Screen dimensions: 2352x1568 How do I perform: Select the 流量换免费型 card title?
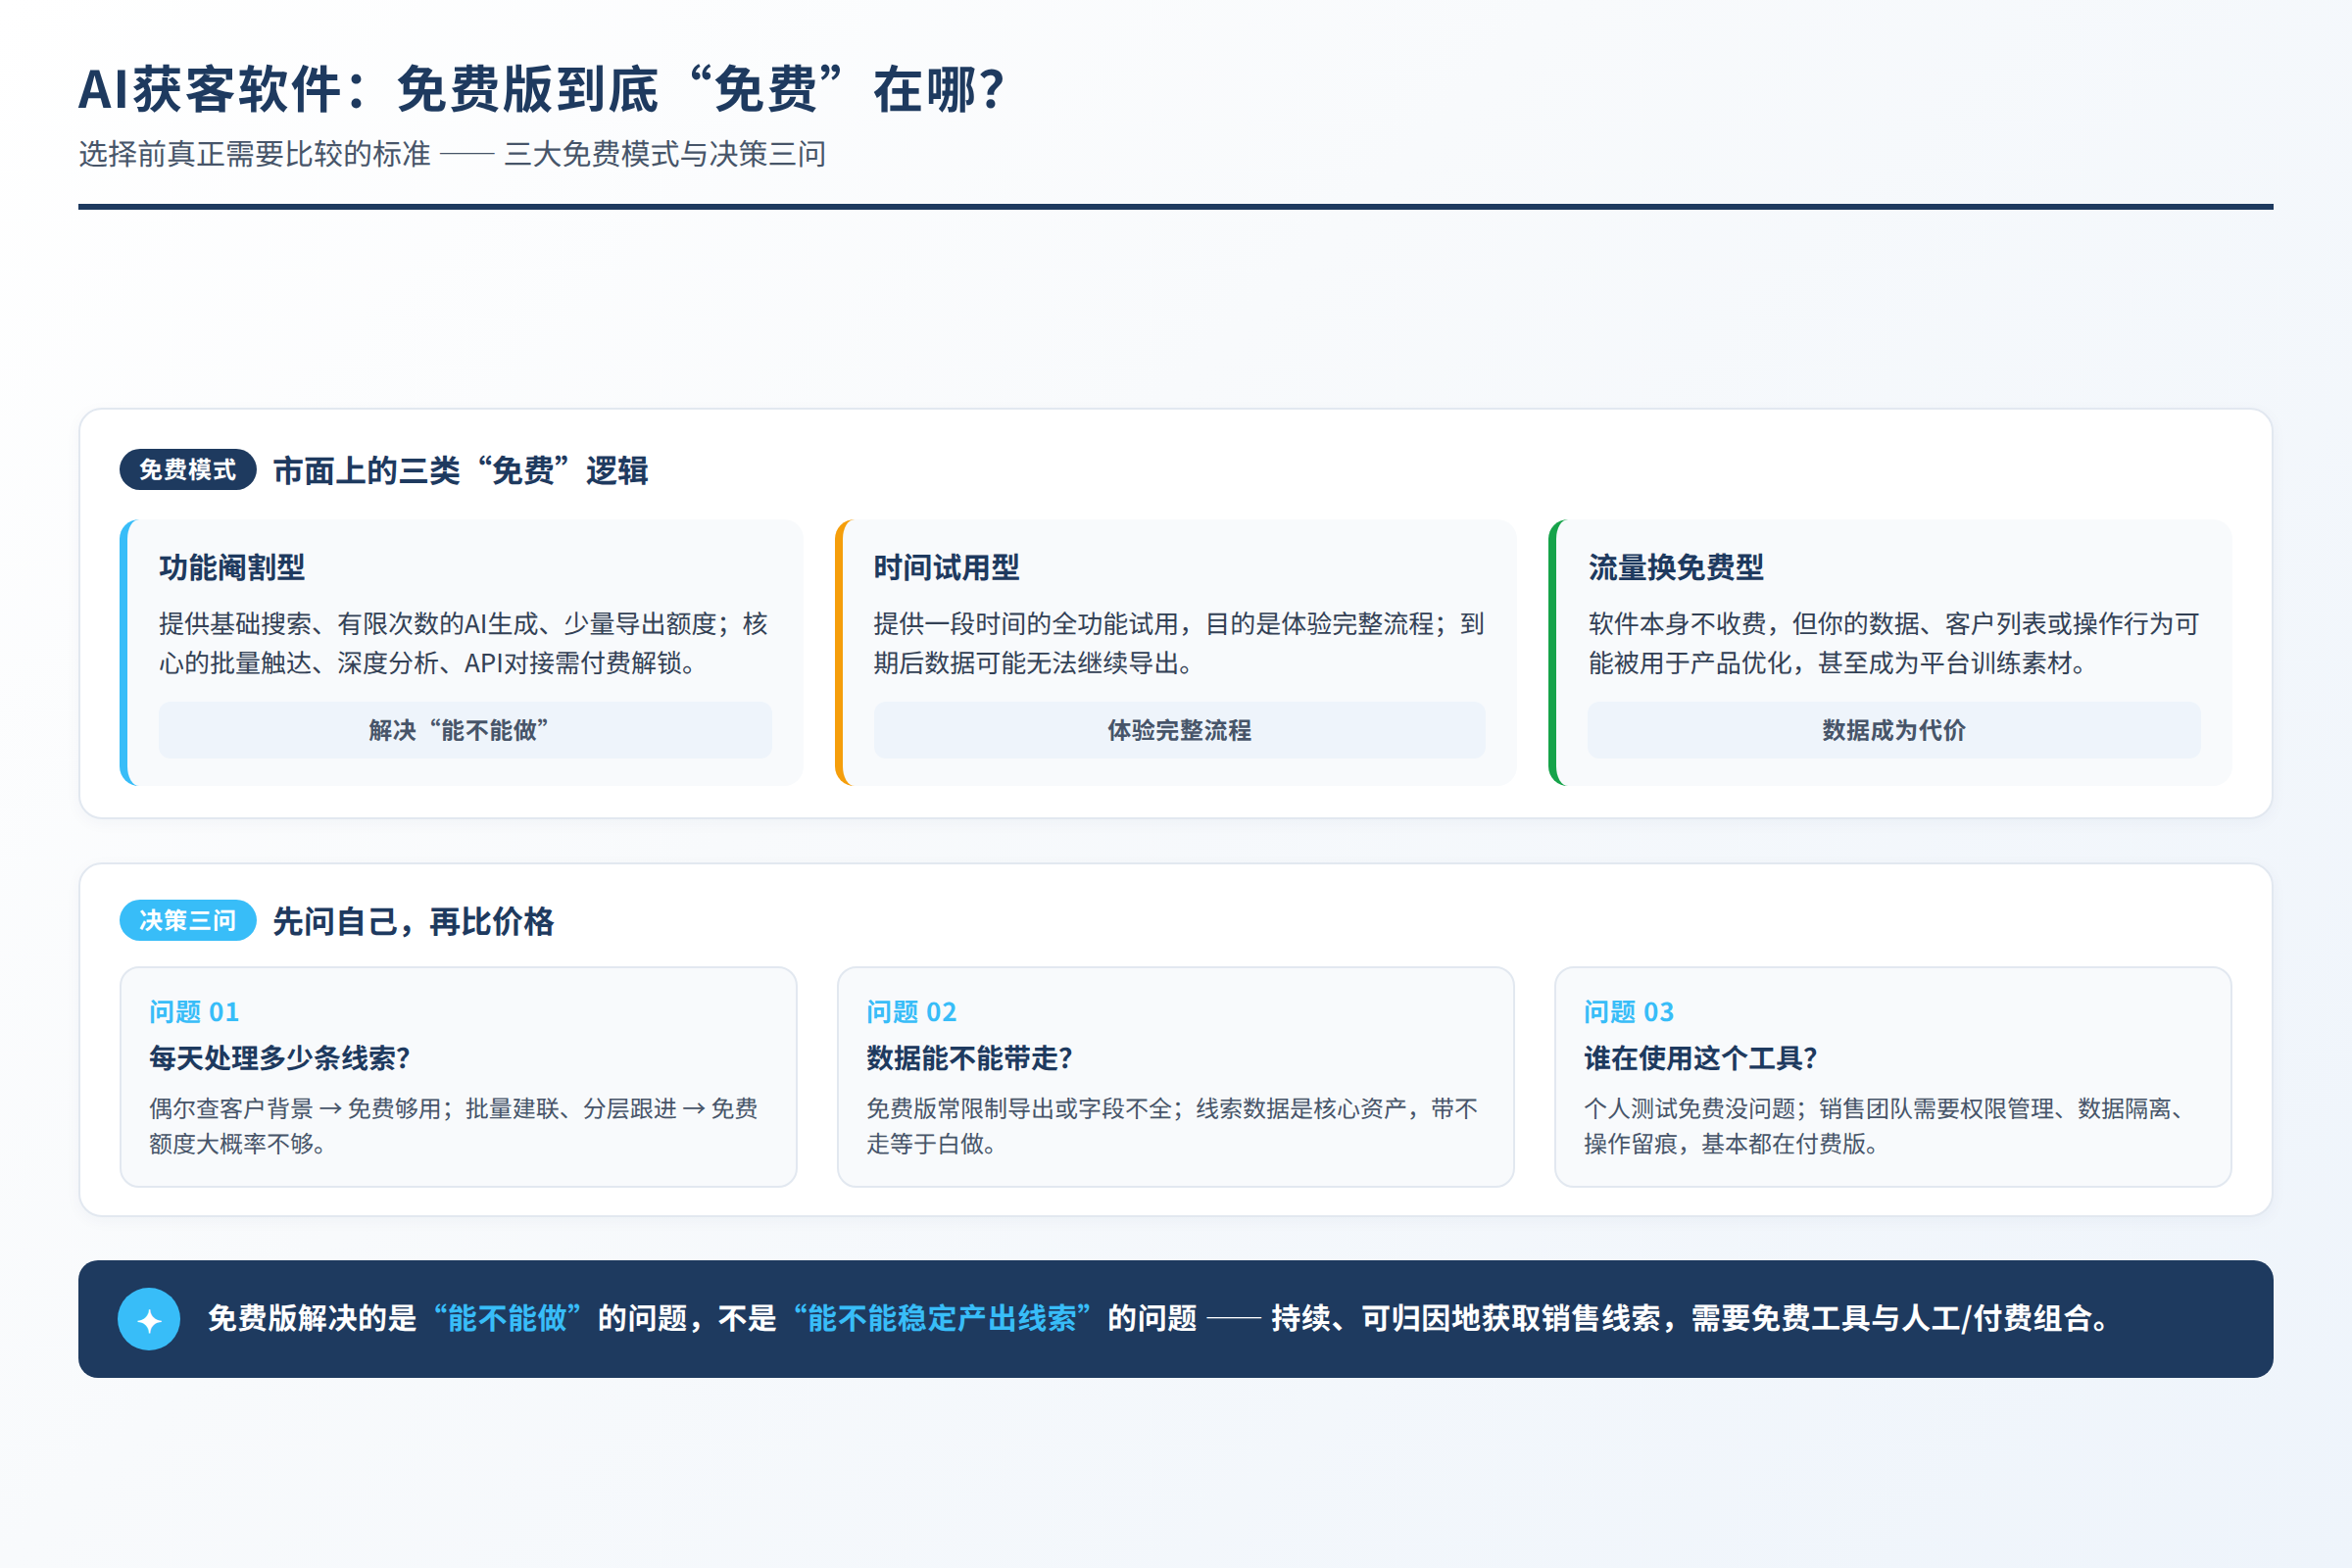click(x=1676, y=567)
